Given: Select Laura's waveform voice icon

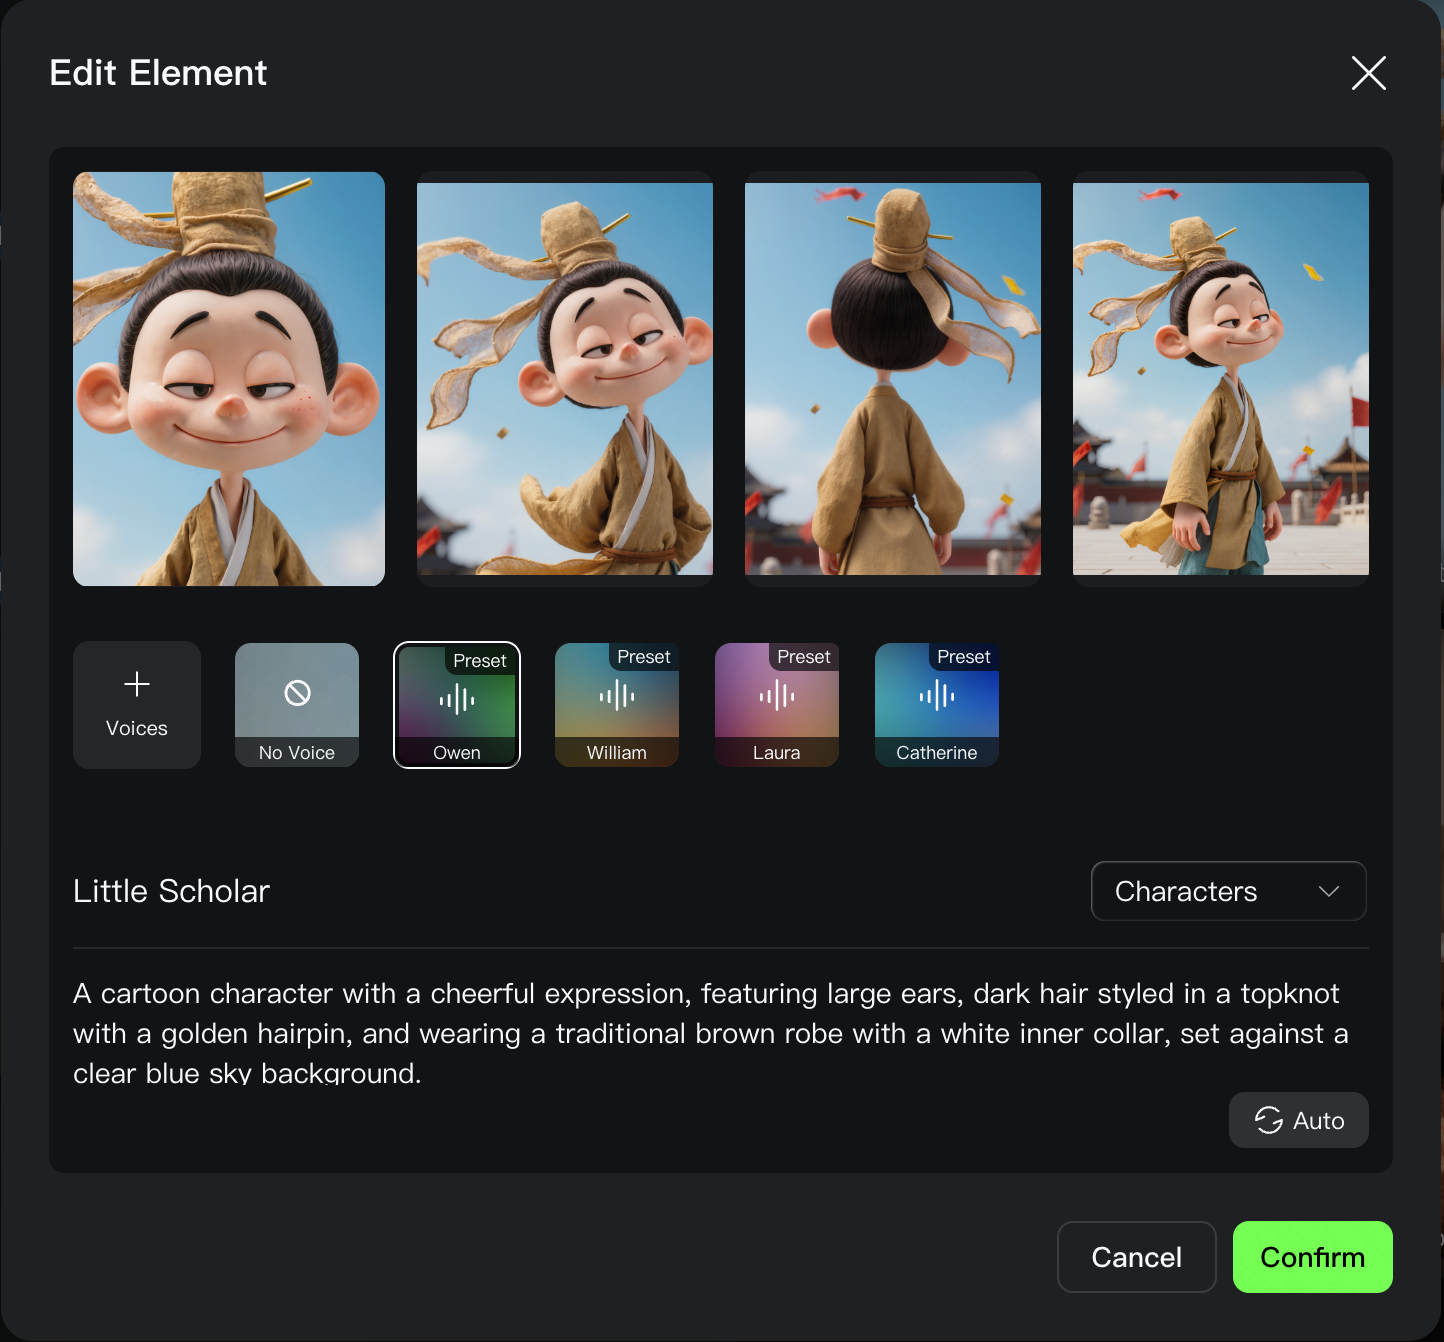Looking at the screenshot, I should click(777, 695).
